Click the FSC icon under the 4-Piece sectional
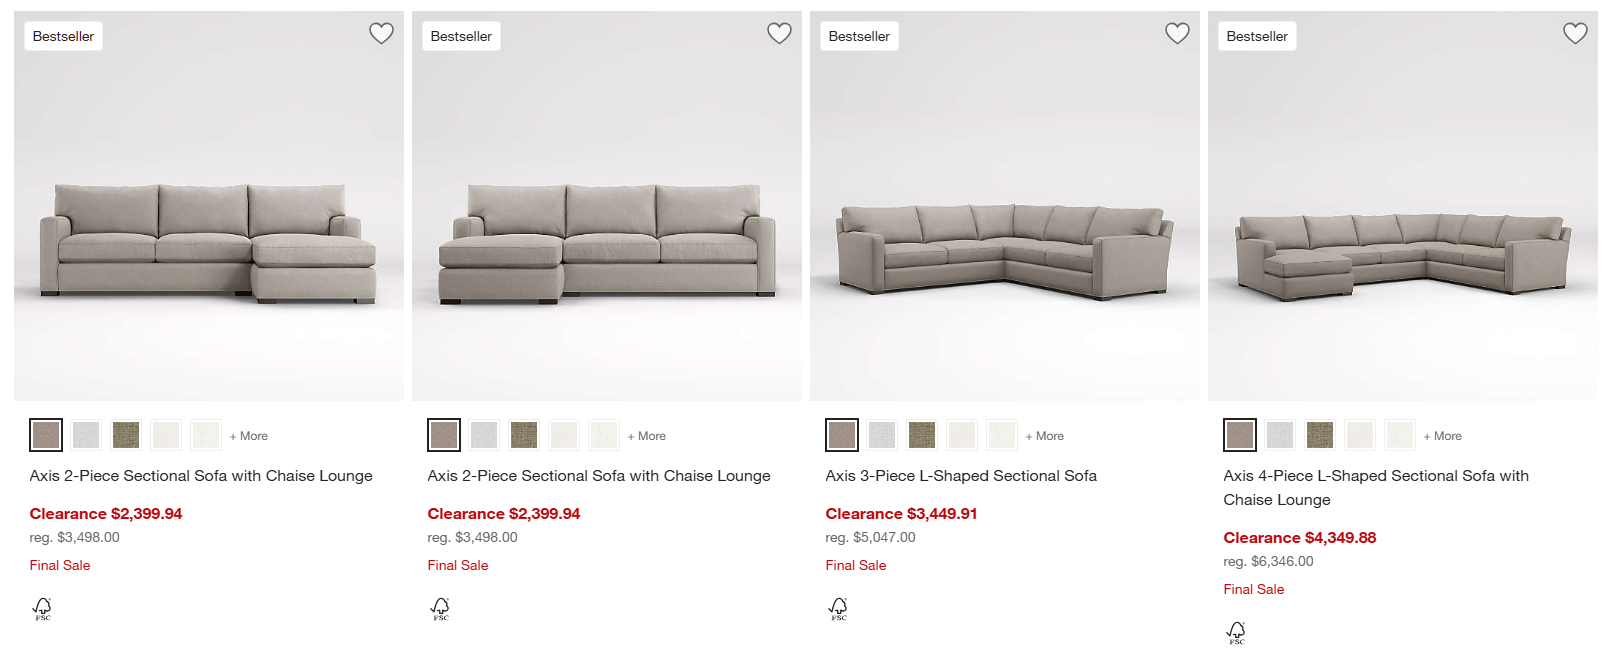 coord(1236,630)
